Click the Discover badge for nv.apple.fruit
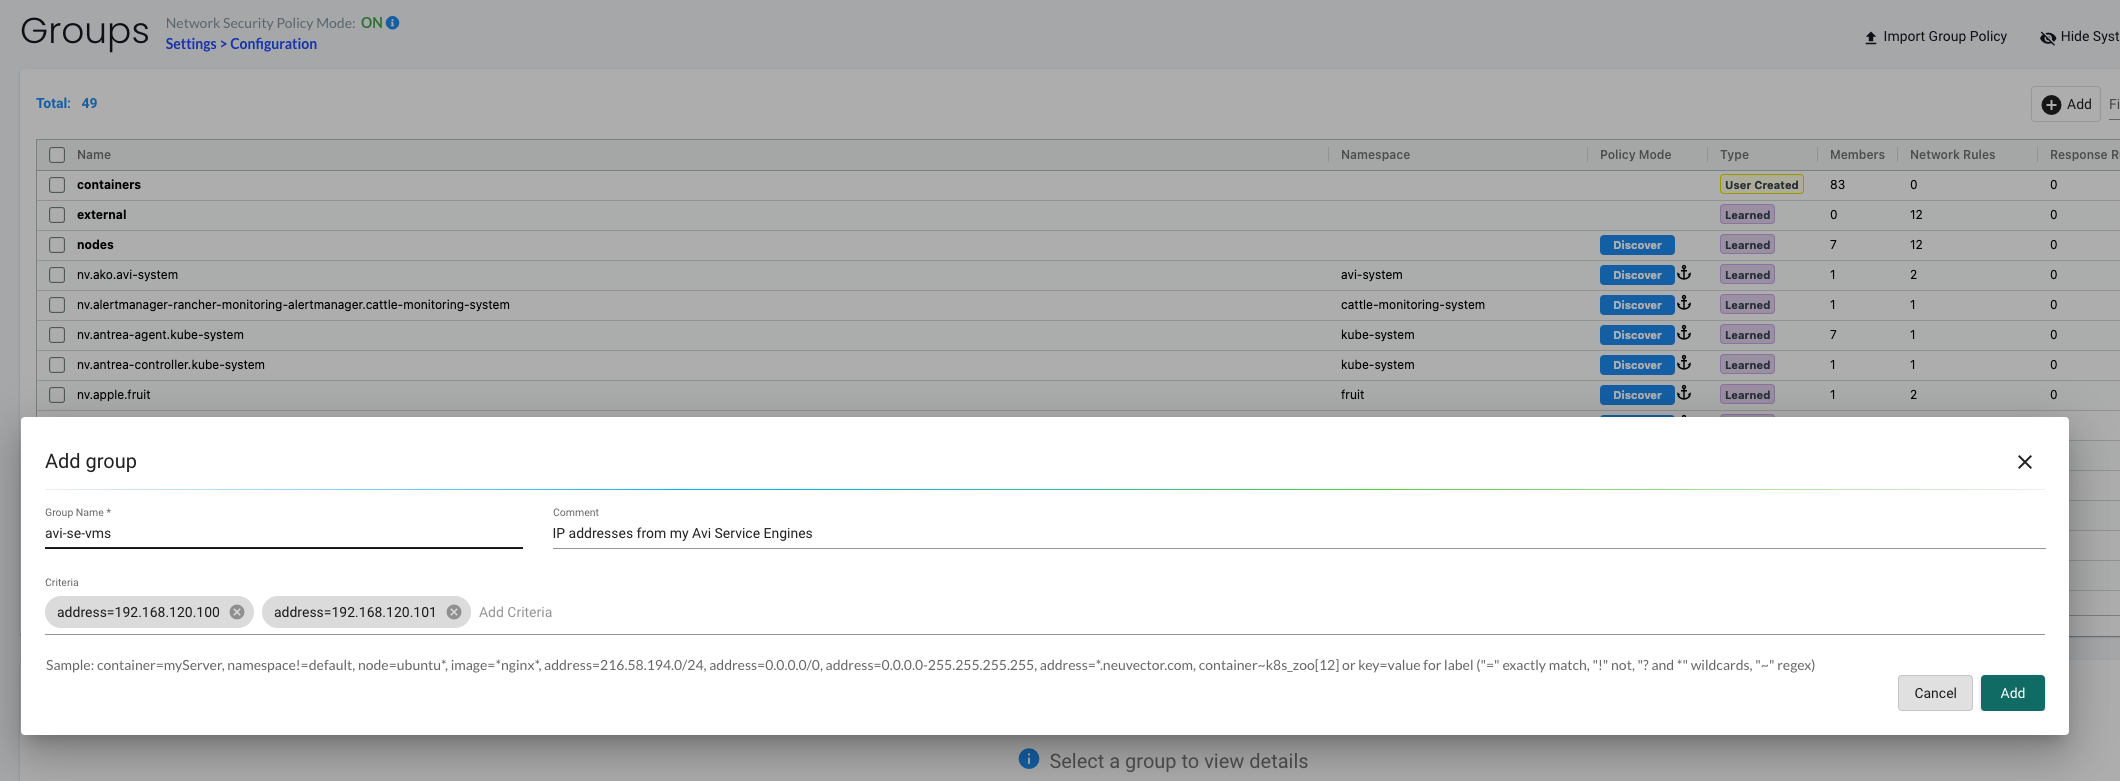 [1637, 395]
